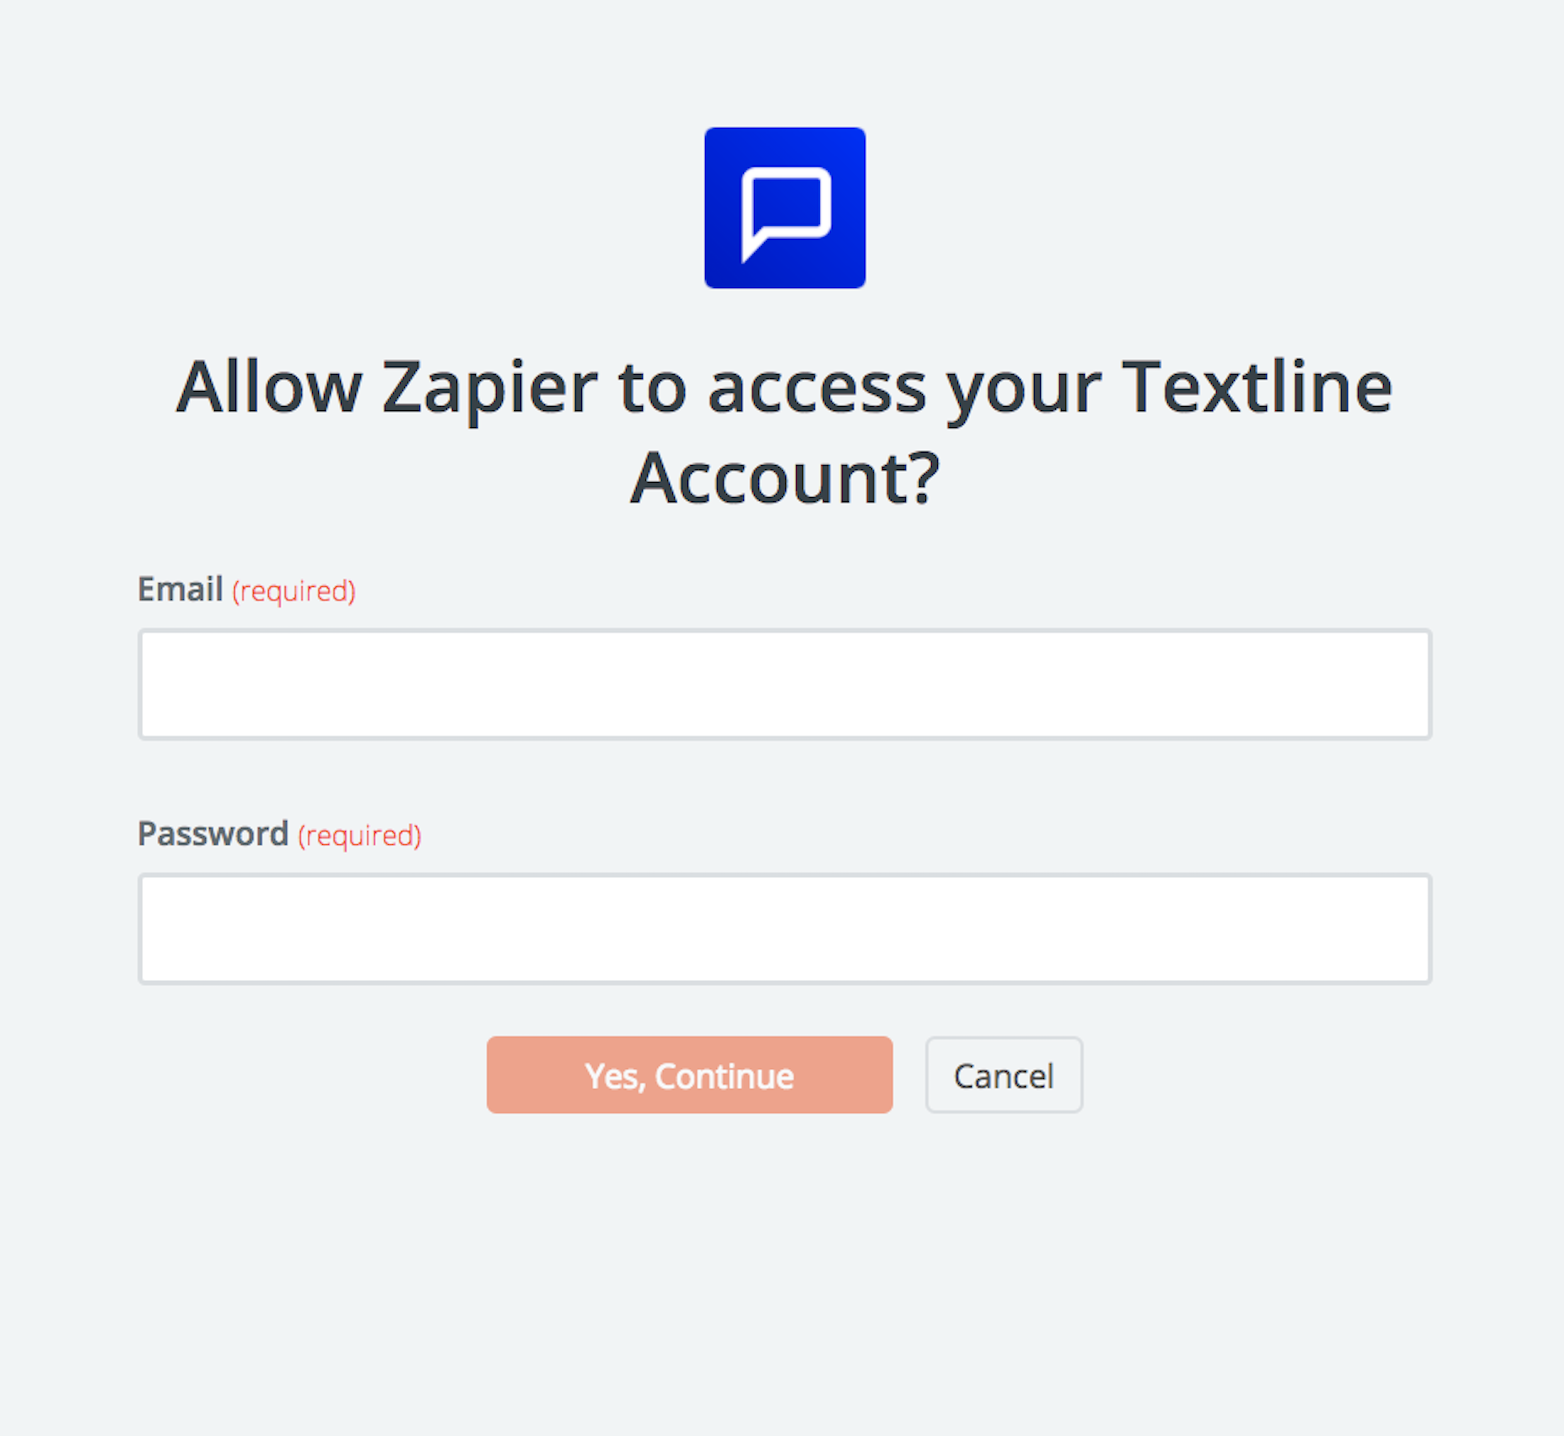Viewport: 1564px width, 1436px height.
Task: Cancel the Zapier authorization
Action: pyautogui.click(x=1004, y=1075)
